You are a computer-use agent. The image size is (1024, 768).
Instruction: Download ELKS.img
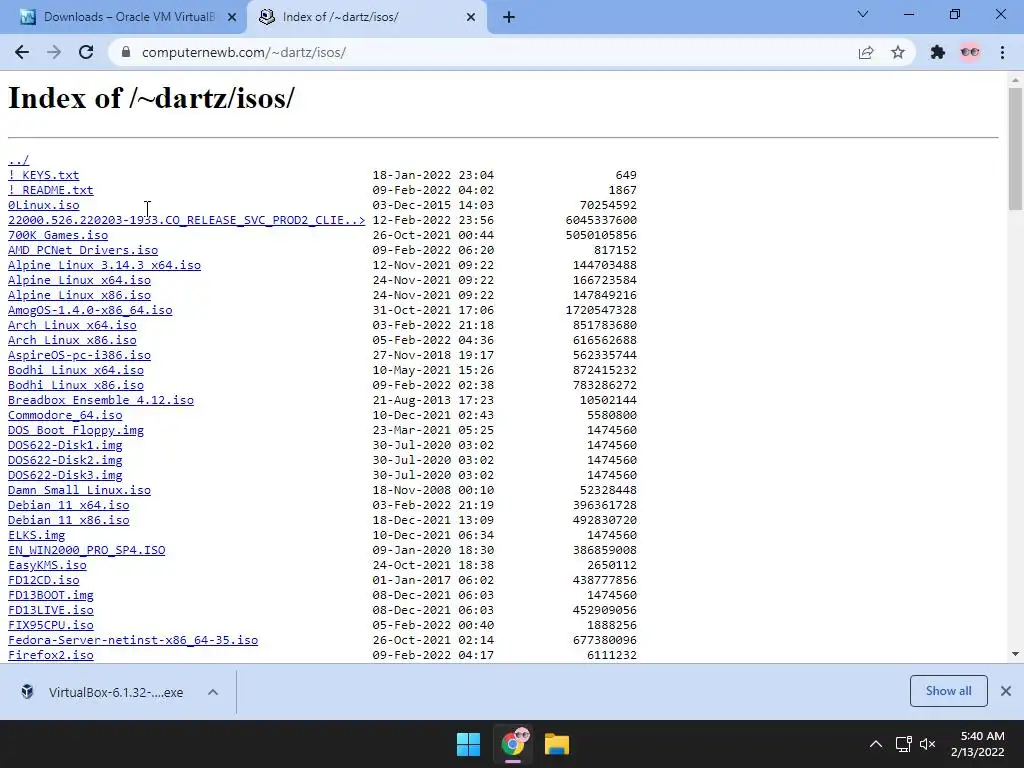coord(36,536)
